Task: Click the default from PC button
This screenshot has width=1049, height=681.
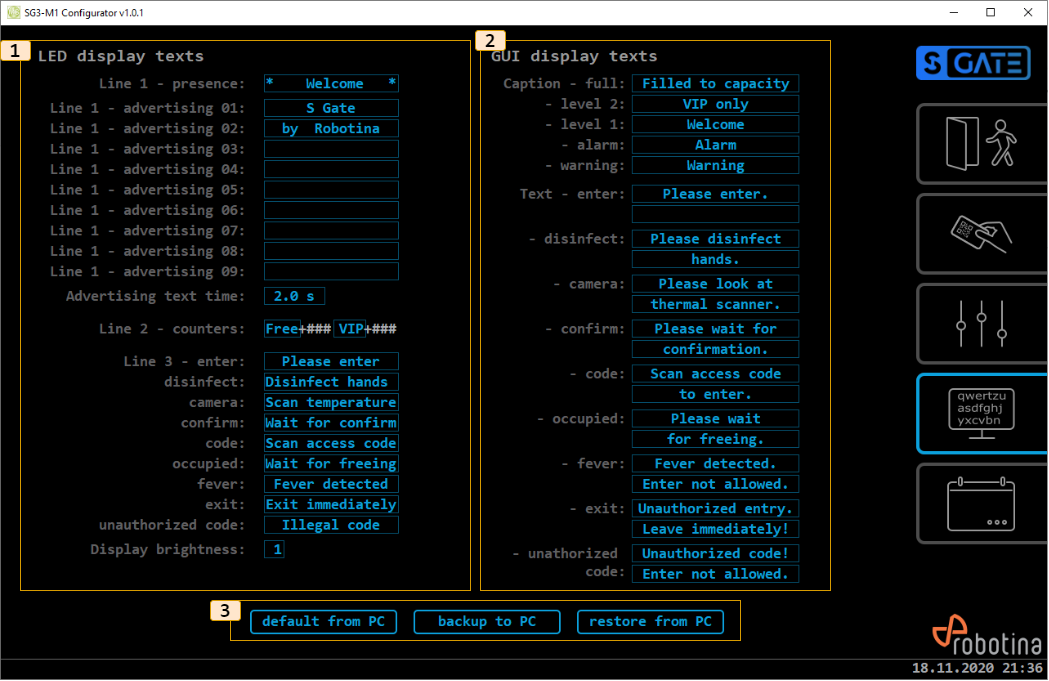Action: pyautogui.click(x=323, y=622)
